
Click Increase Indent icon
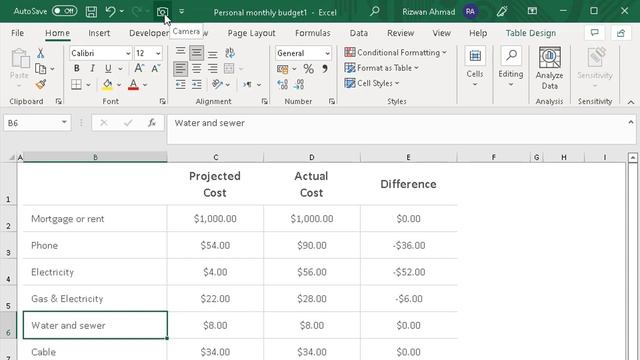click(197, 84)
